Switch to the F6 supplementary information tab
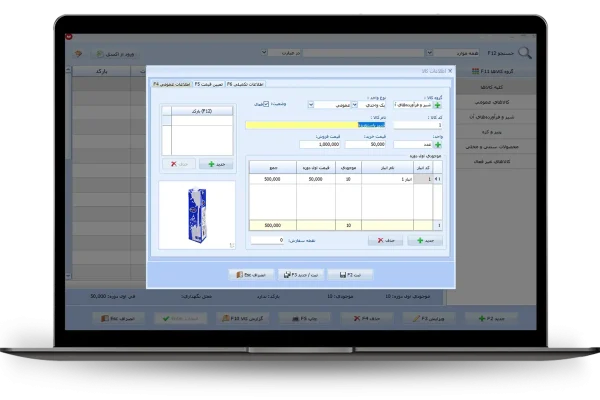 [x=245, y=84]
